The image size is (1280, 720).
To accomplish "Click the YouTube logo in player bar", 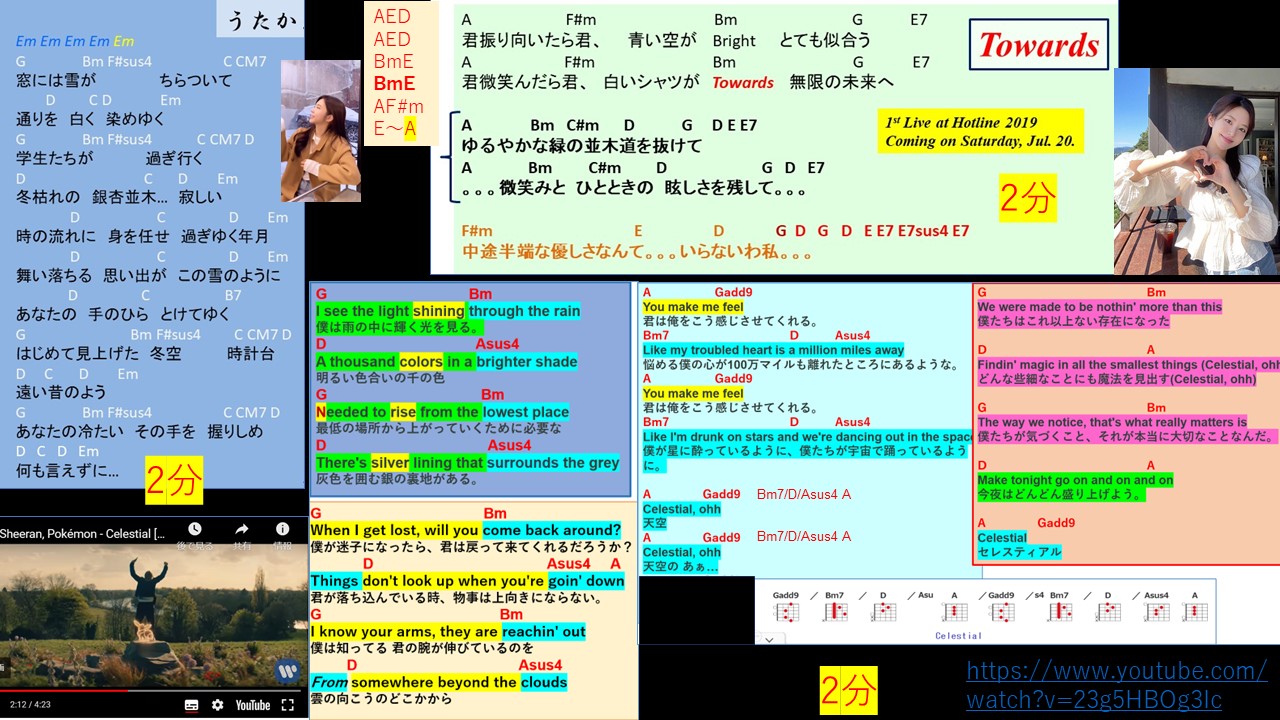I will 252,705.
